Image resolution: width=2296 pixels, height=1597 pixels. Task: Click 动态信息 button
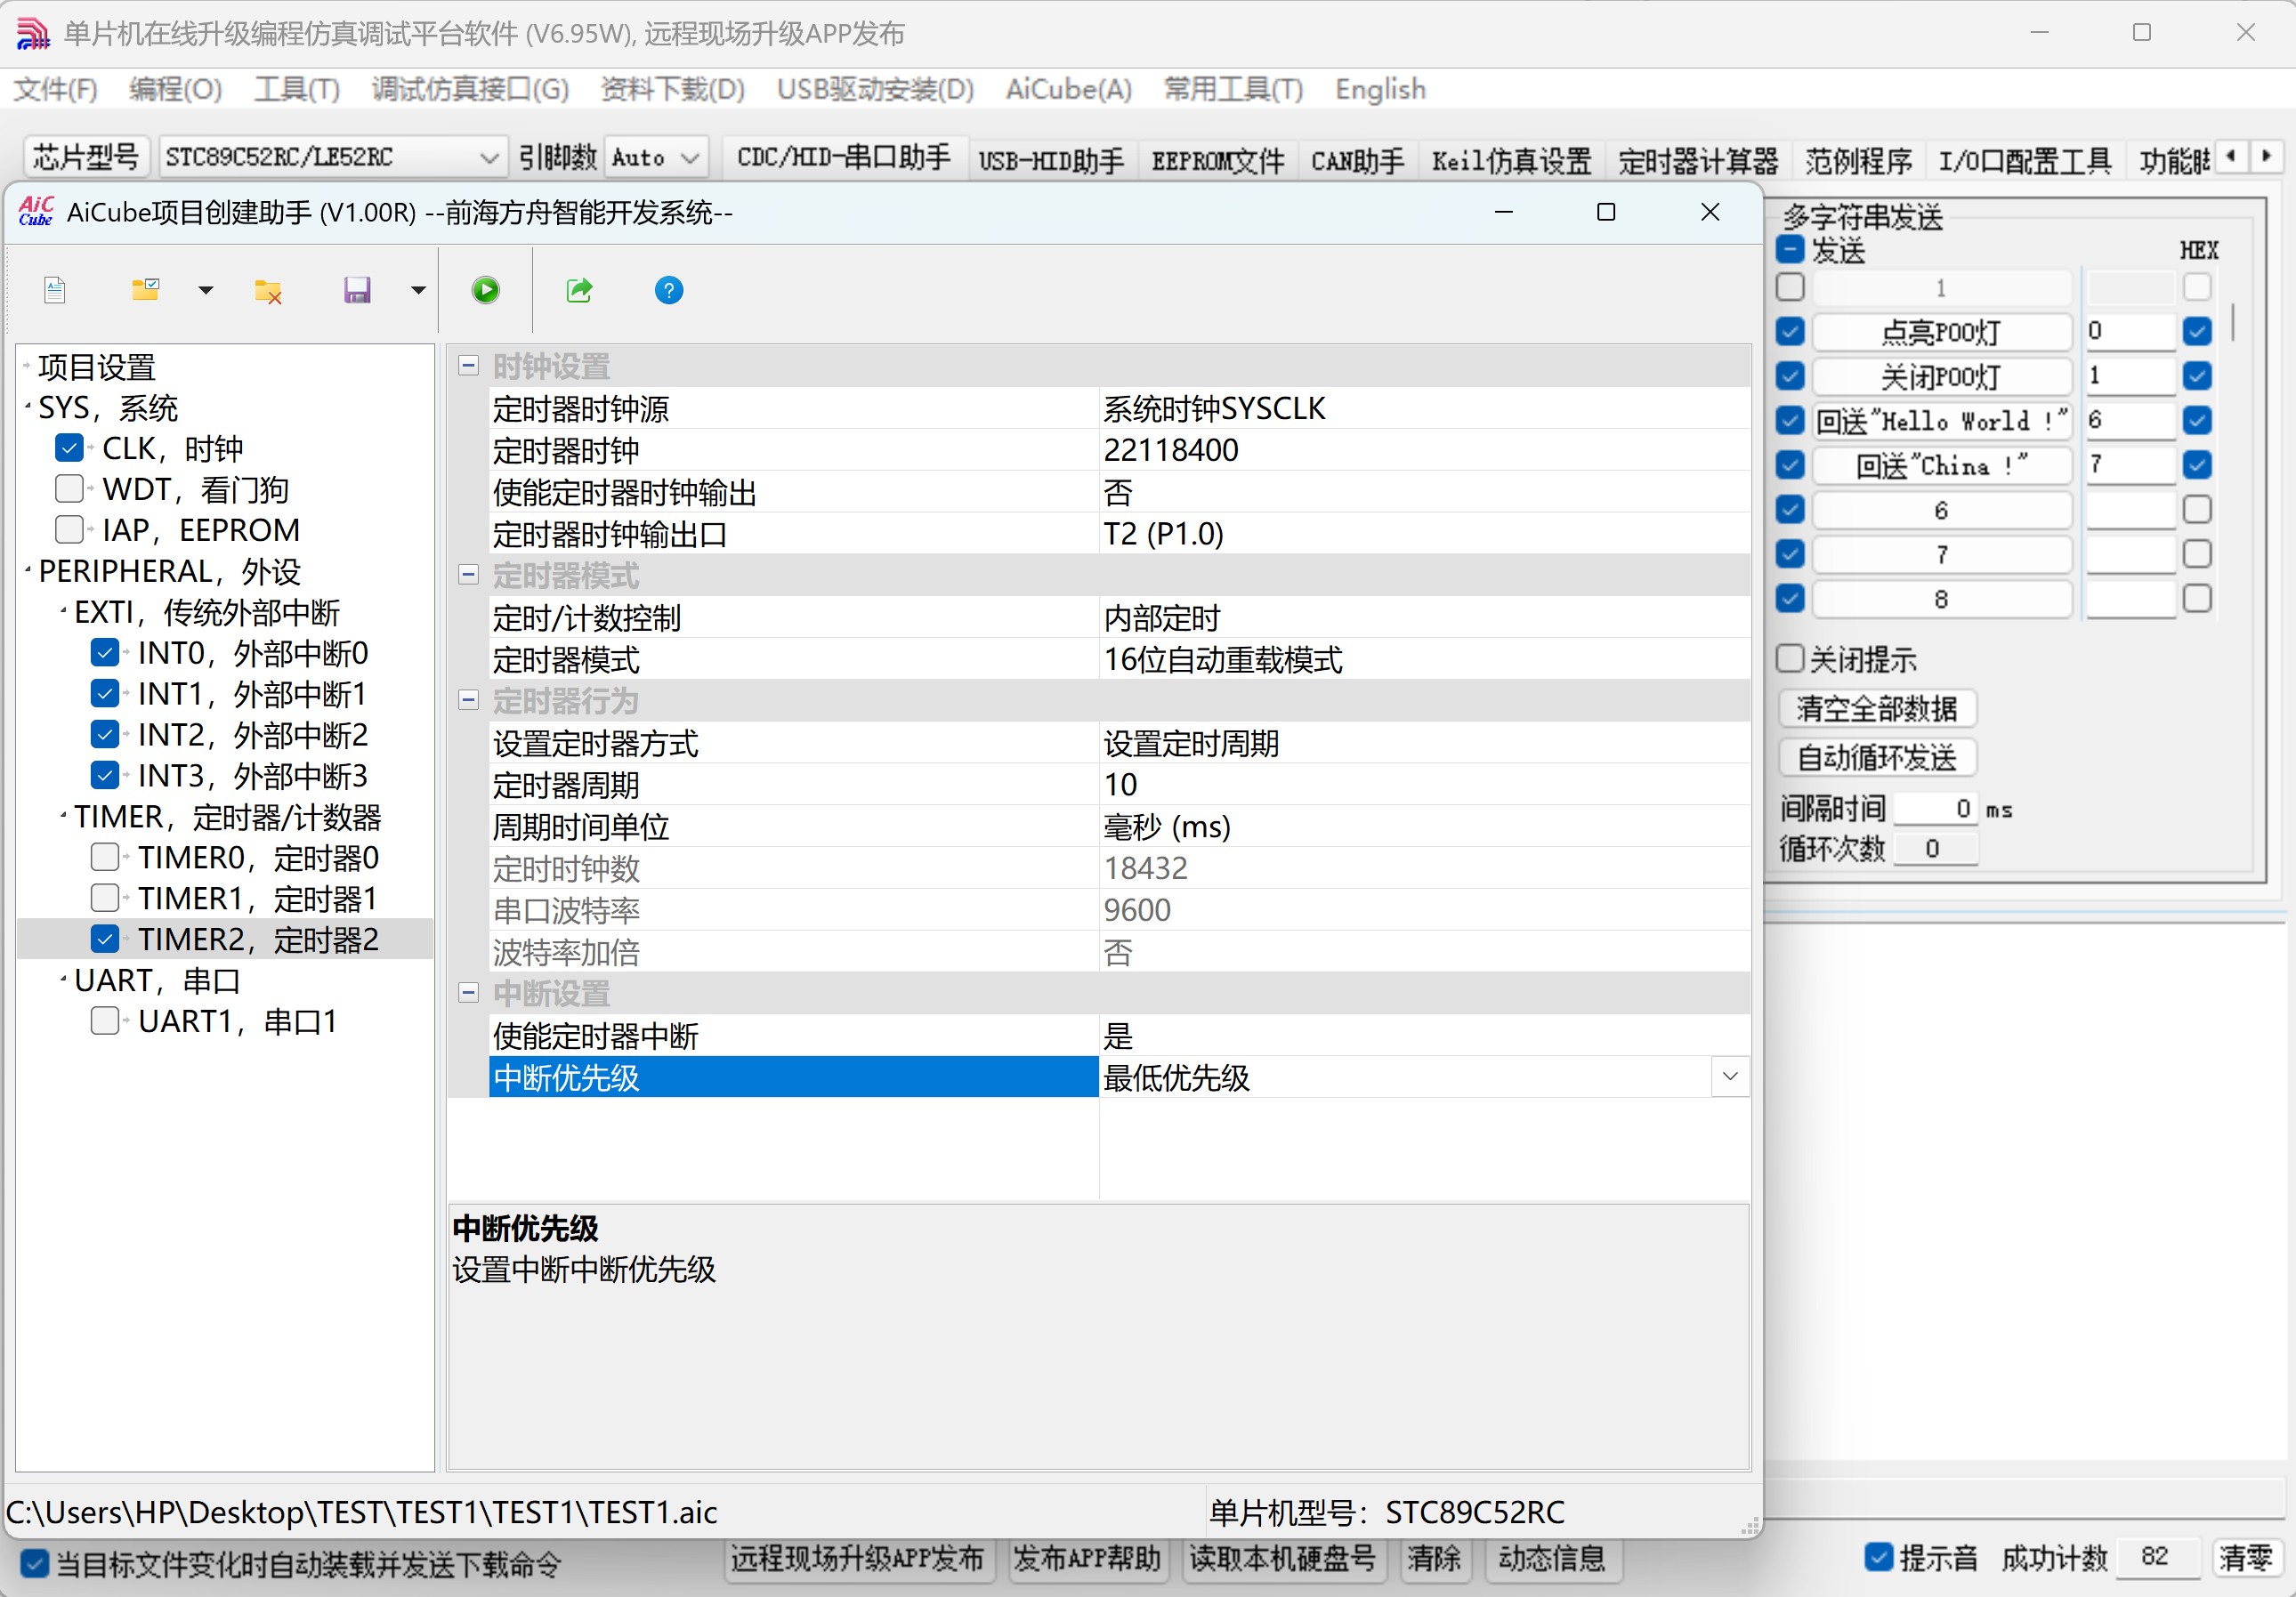(x=1552, y=1558)
